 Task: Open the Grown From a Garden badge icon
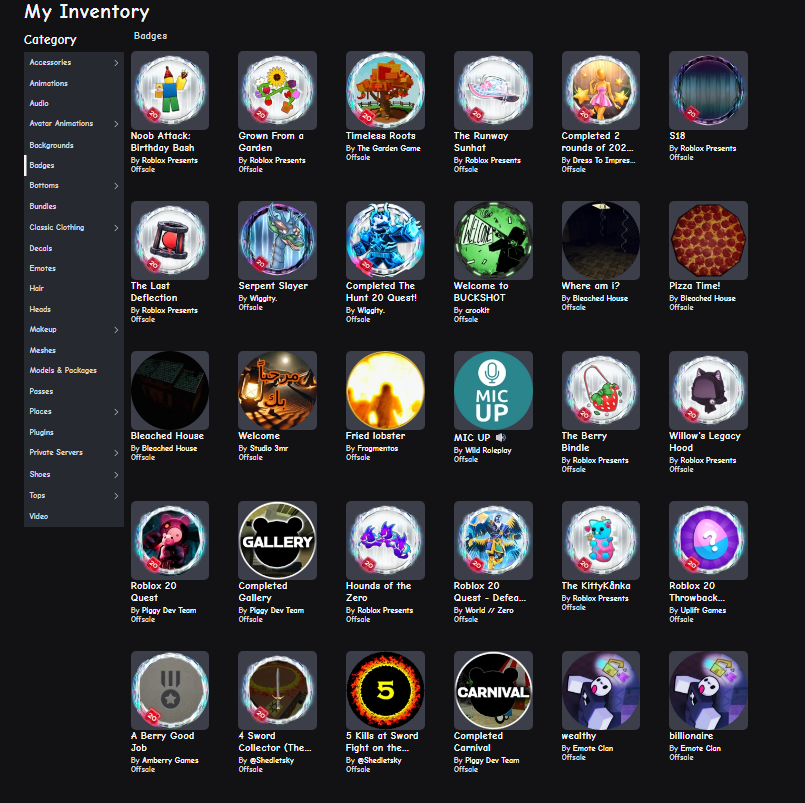pyautogui.click(x=277, y=90)
